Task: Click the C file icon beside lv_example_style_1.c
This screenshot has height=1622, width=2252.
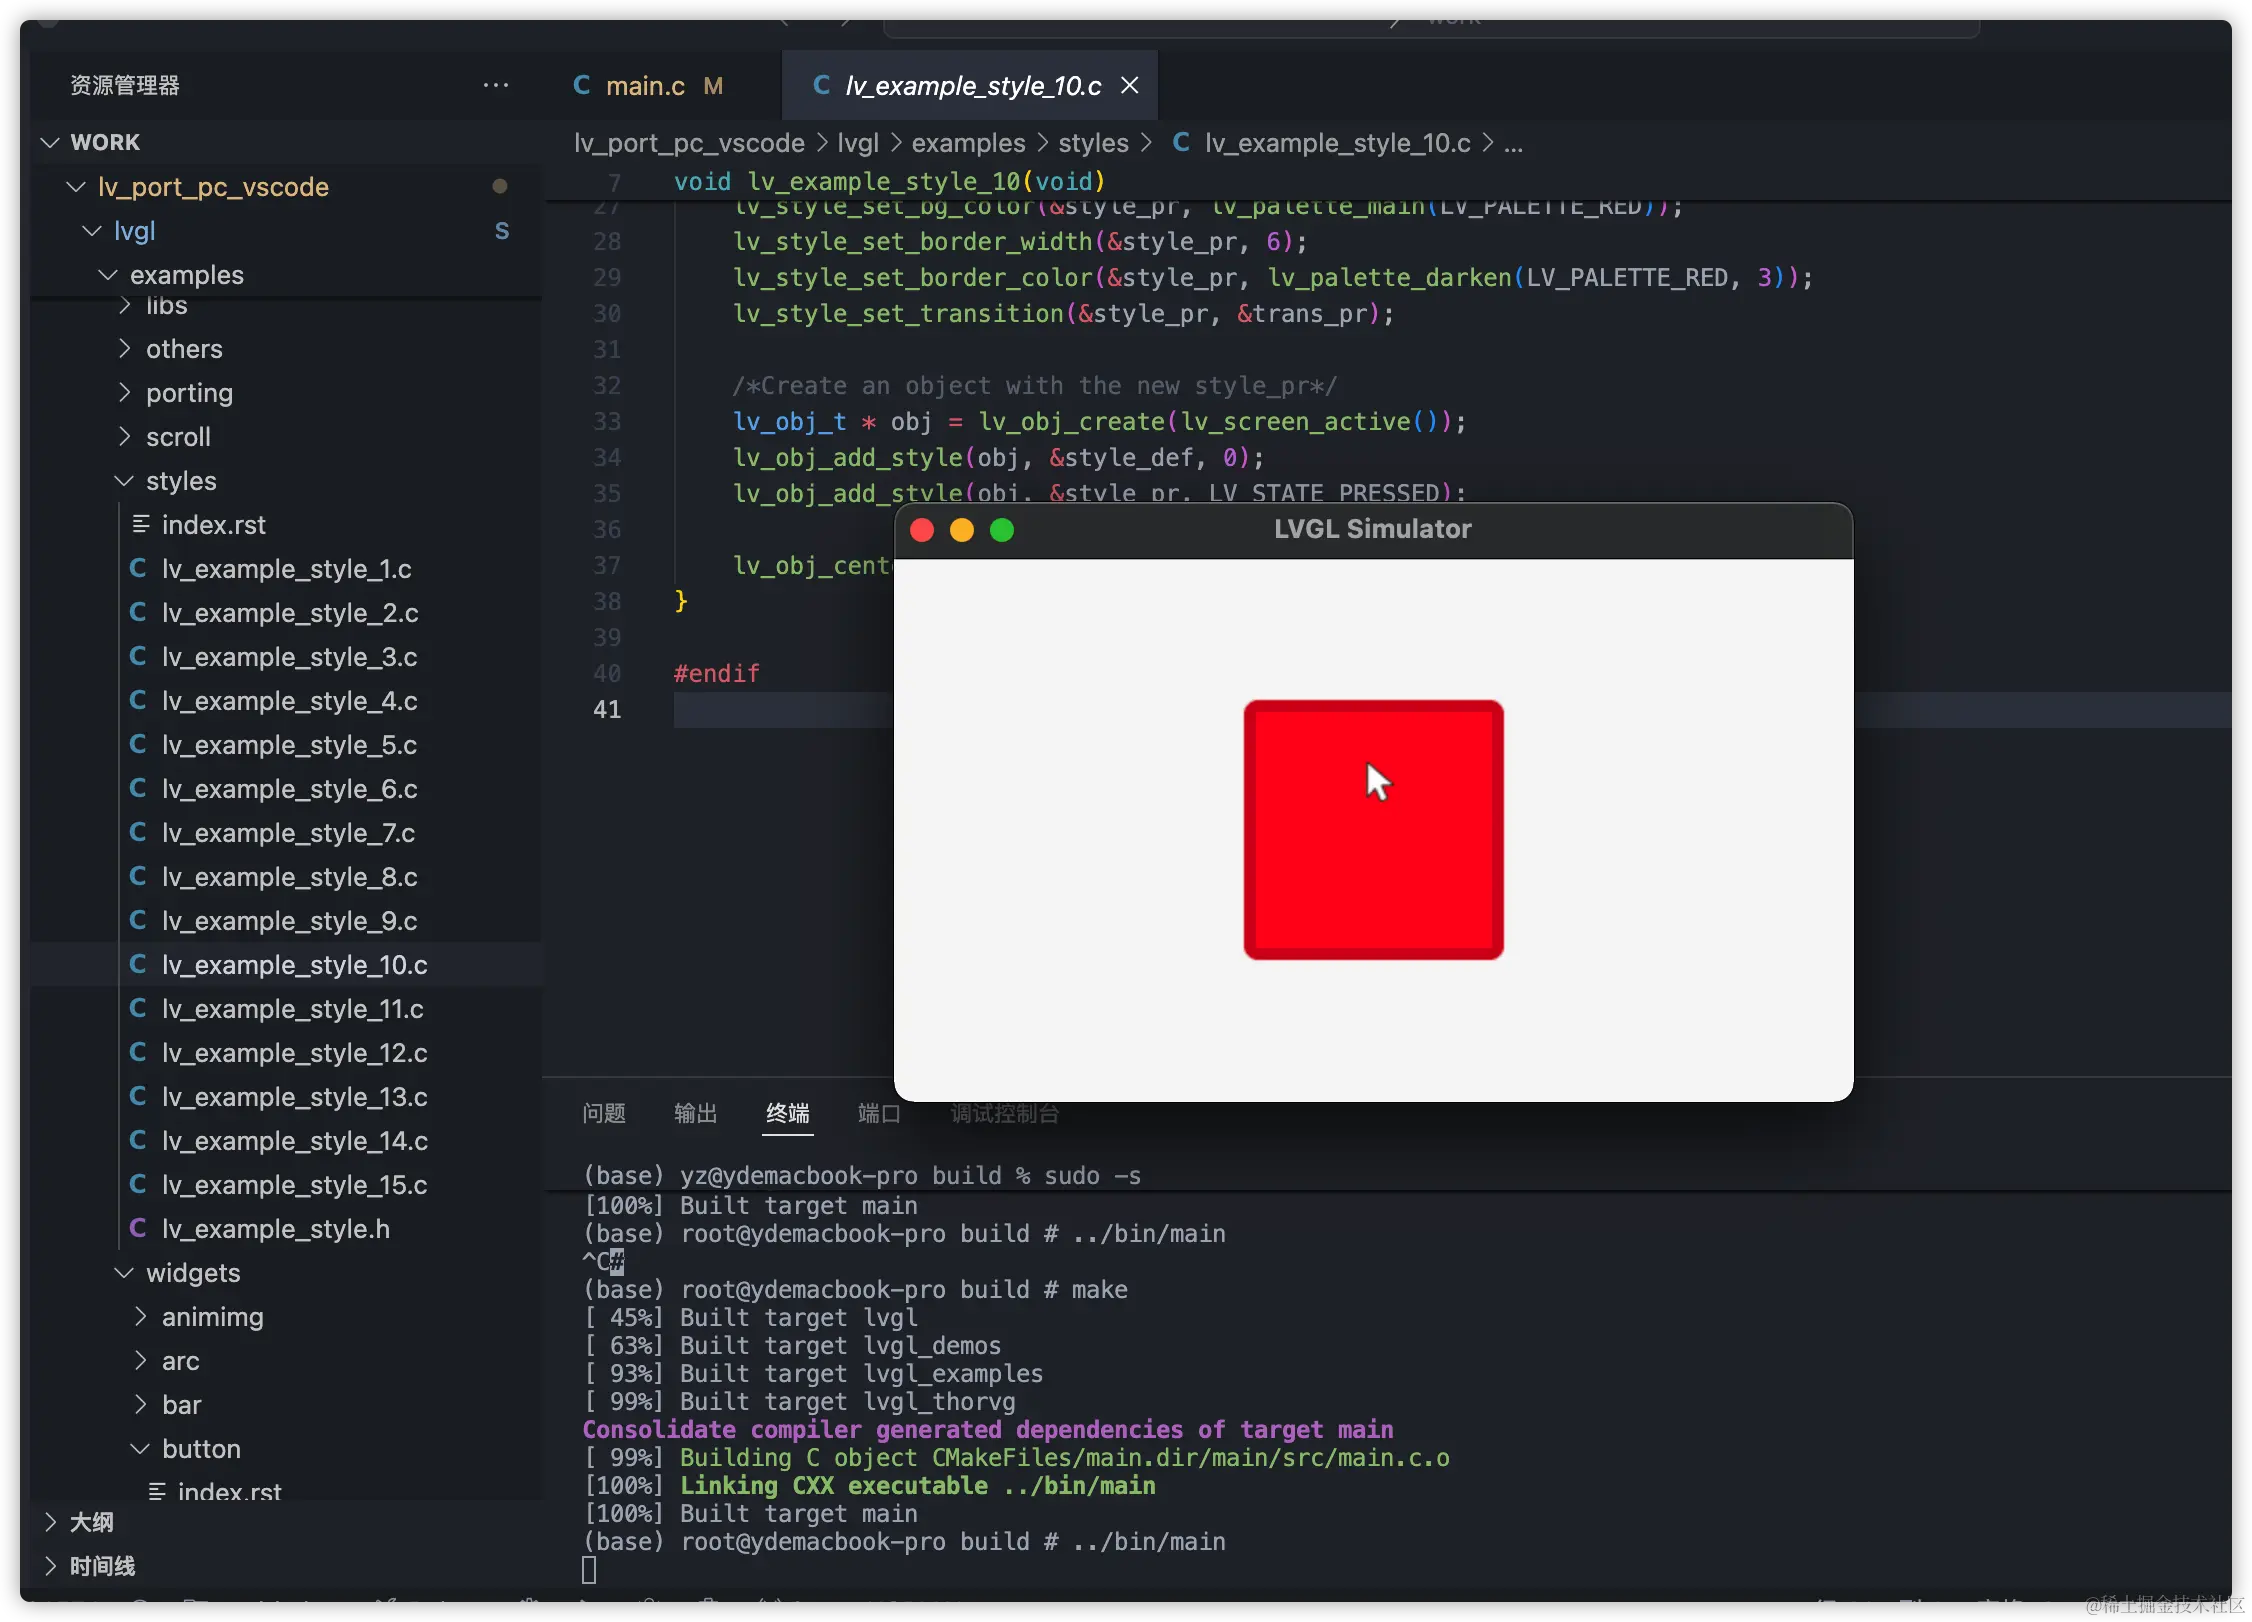Action: [139, 568]
